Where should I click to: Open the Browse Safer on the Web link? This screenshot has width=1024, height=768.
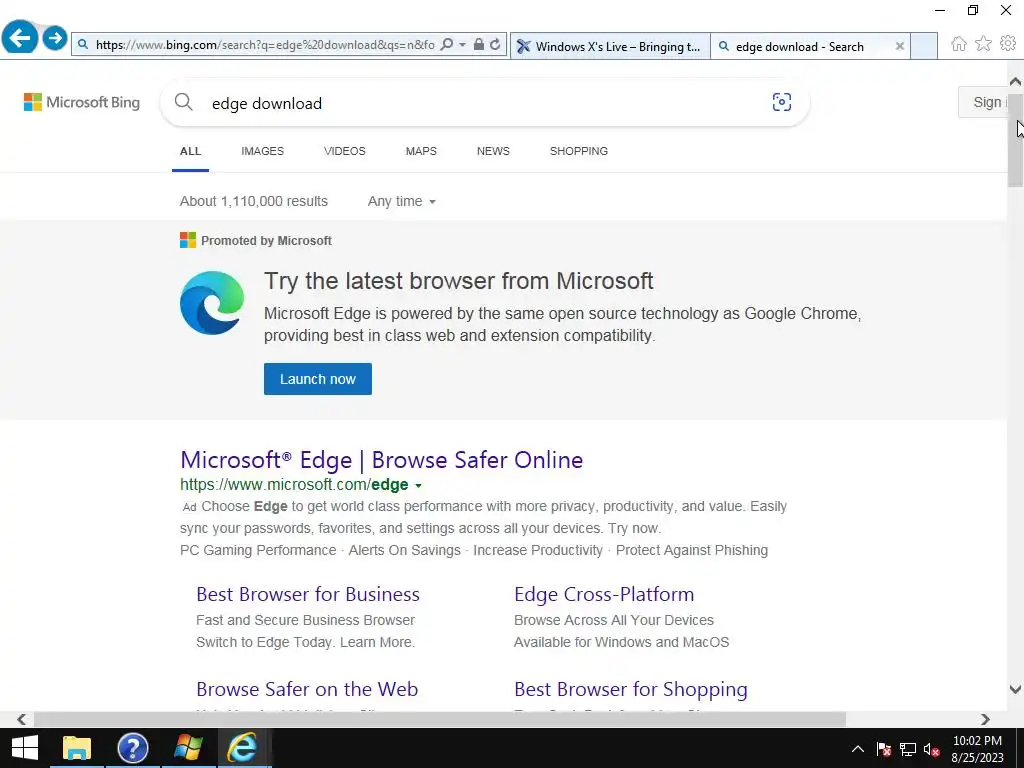point(307,689)
